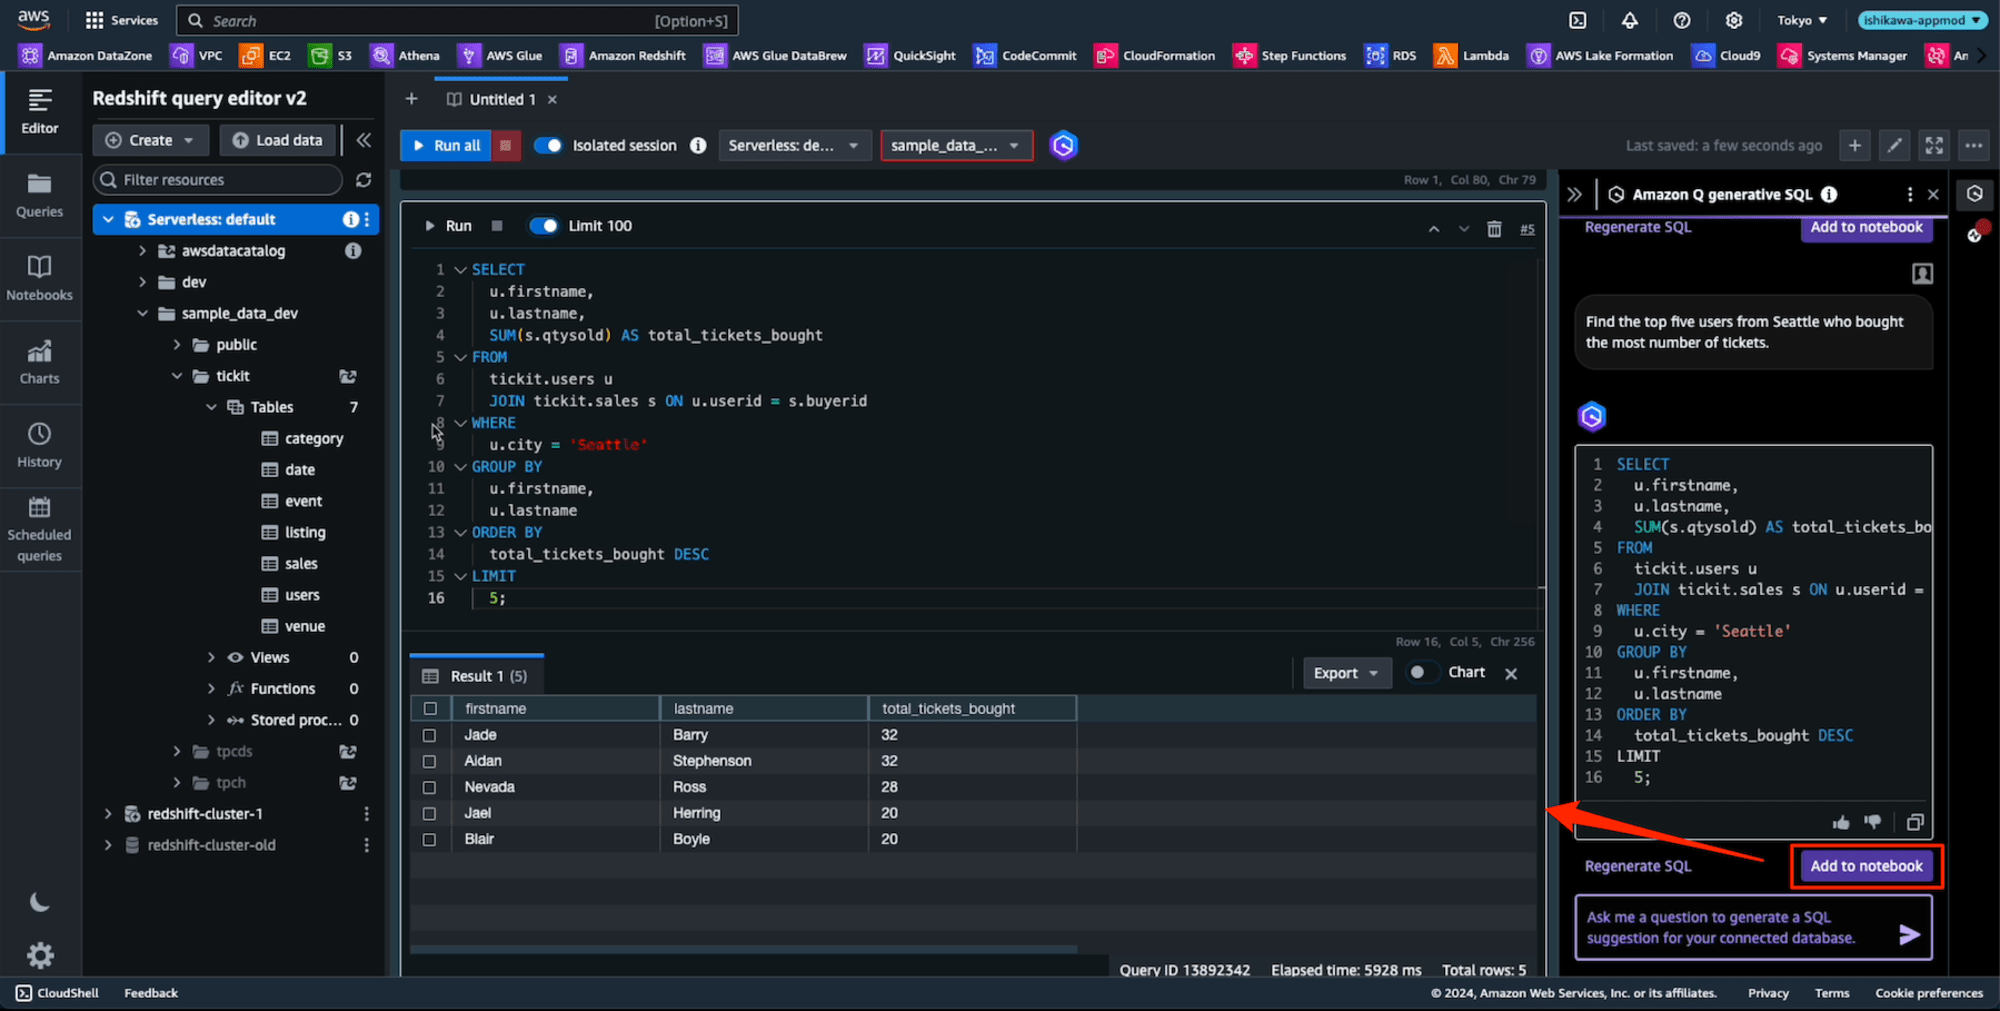This screenshot has height=1011, width=2000.
Task: Open AWS notifications bell
Action: pos(1630,20)
